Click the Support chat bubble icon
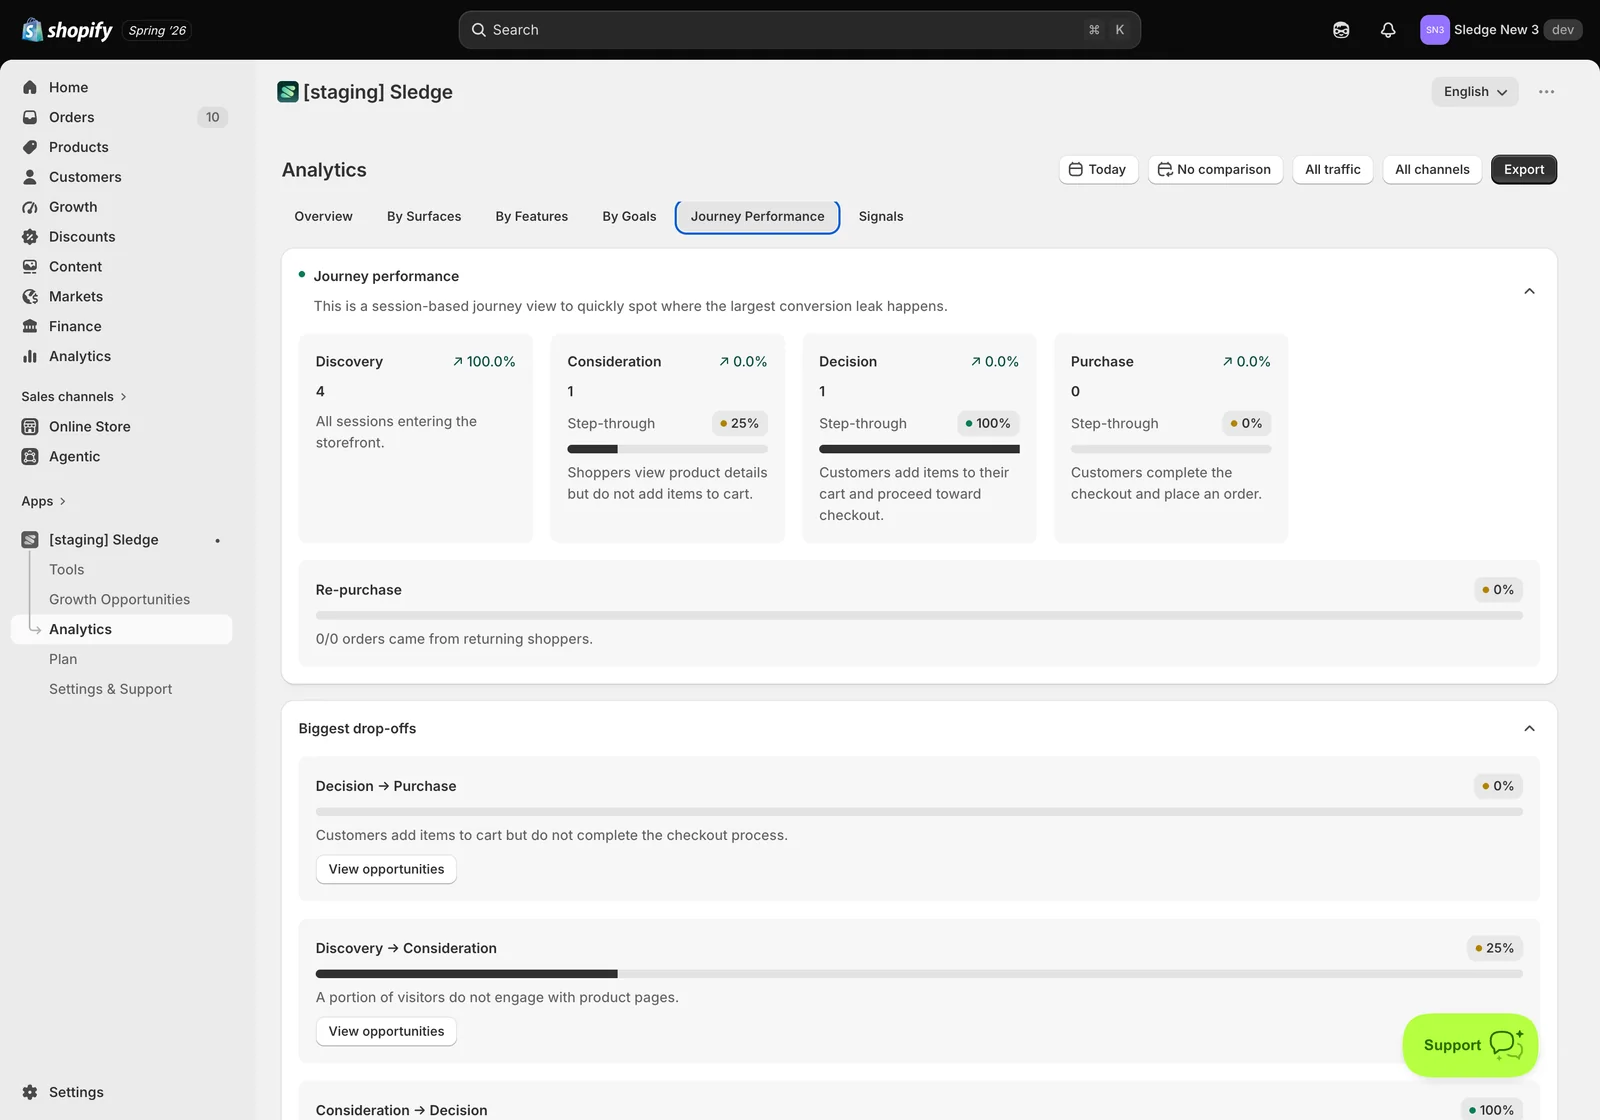Viewport: 1600px width, 1120px height. click(1506, 1044)
